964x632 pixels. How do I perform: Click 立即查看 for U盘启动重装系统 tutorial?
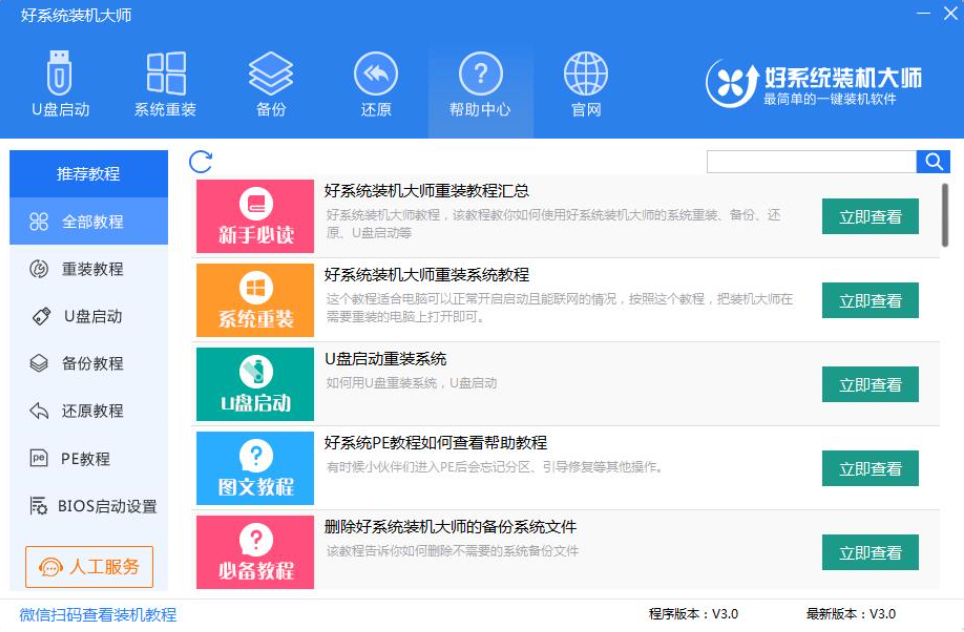868,384
